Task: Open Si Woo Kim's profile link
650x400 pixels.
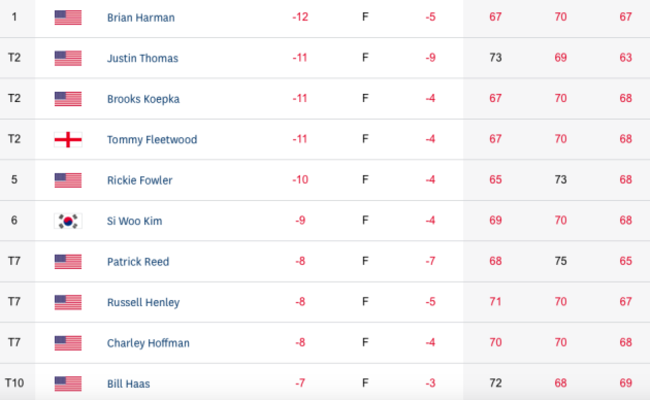Action: (134, 221)
